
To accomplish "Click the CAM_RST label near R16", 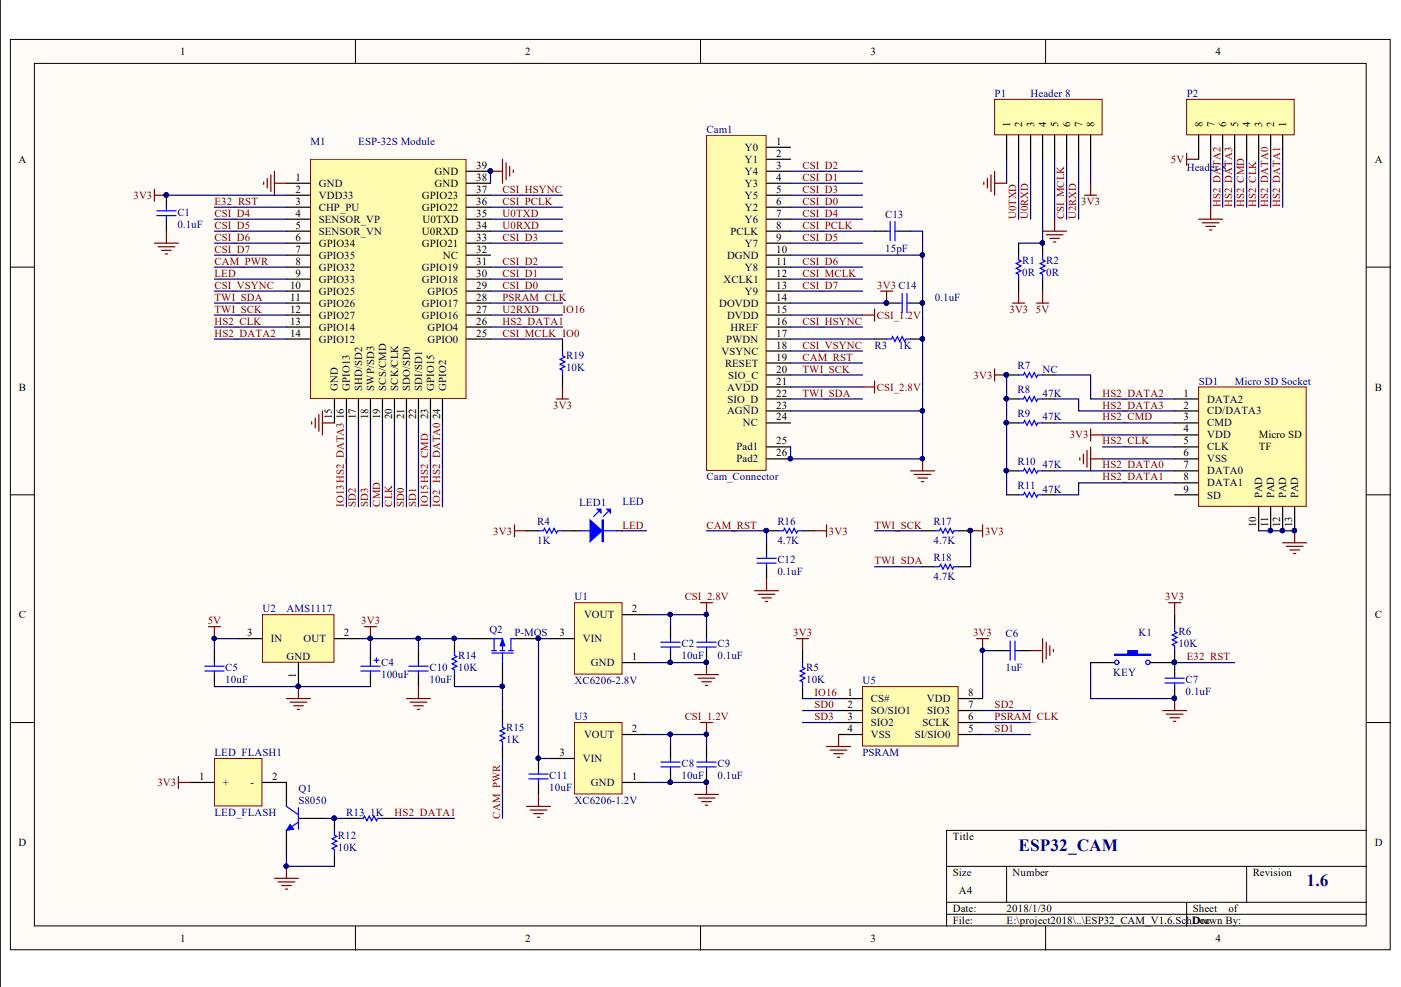I will click(x=731, y=525).
